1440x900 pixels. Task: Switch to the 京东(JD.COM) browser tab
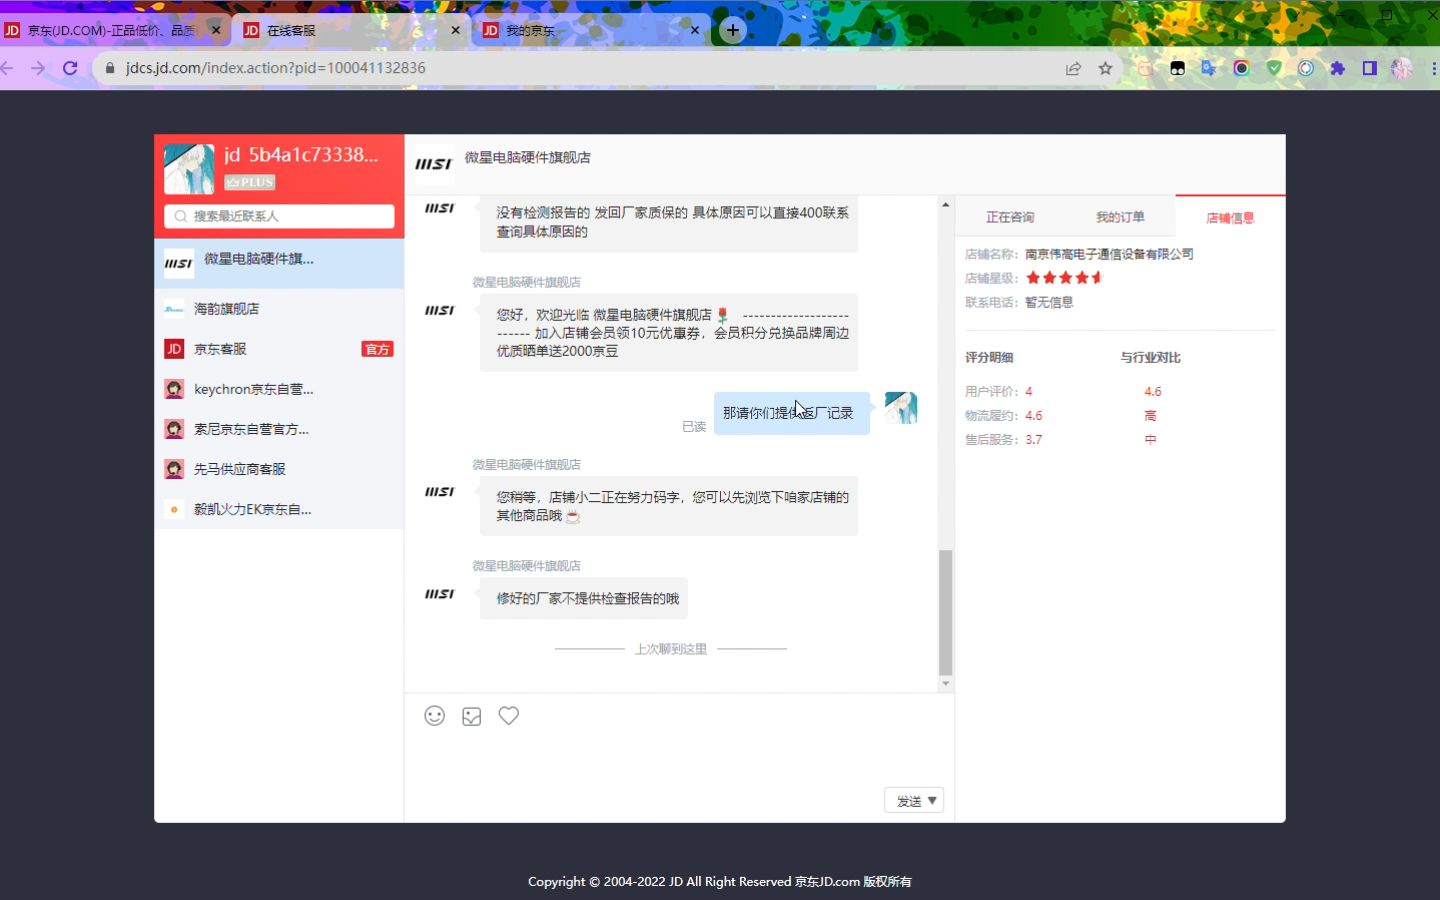tap(112, 30)
